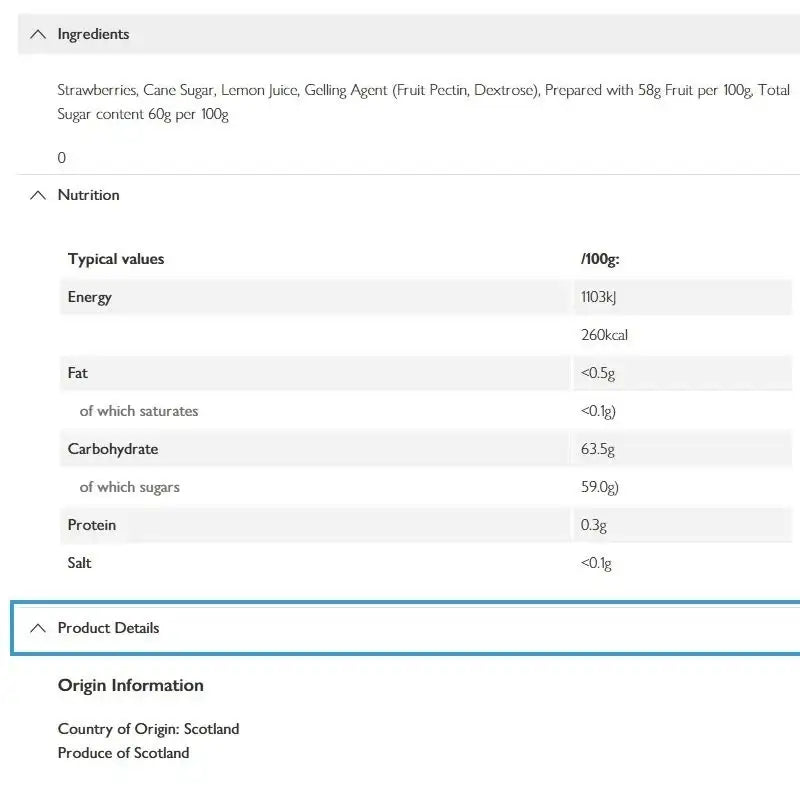Select the Protein row label
Screen dimensions: 800x800
92,525
